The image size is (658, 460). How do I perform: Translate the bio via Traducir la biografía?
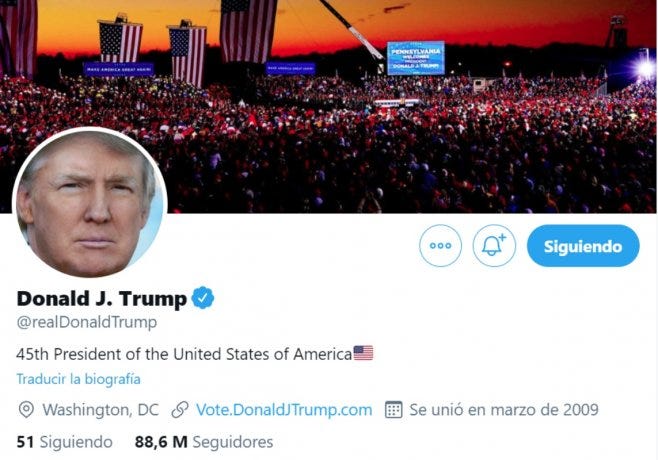pyautogui.click(x=78, y=379)
